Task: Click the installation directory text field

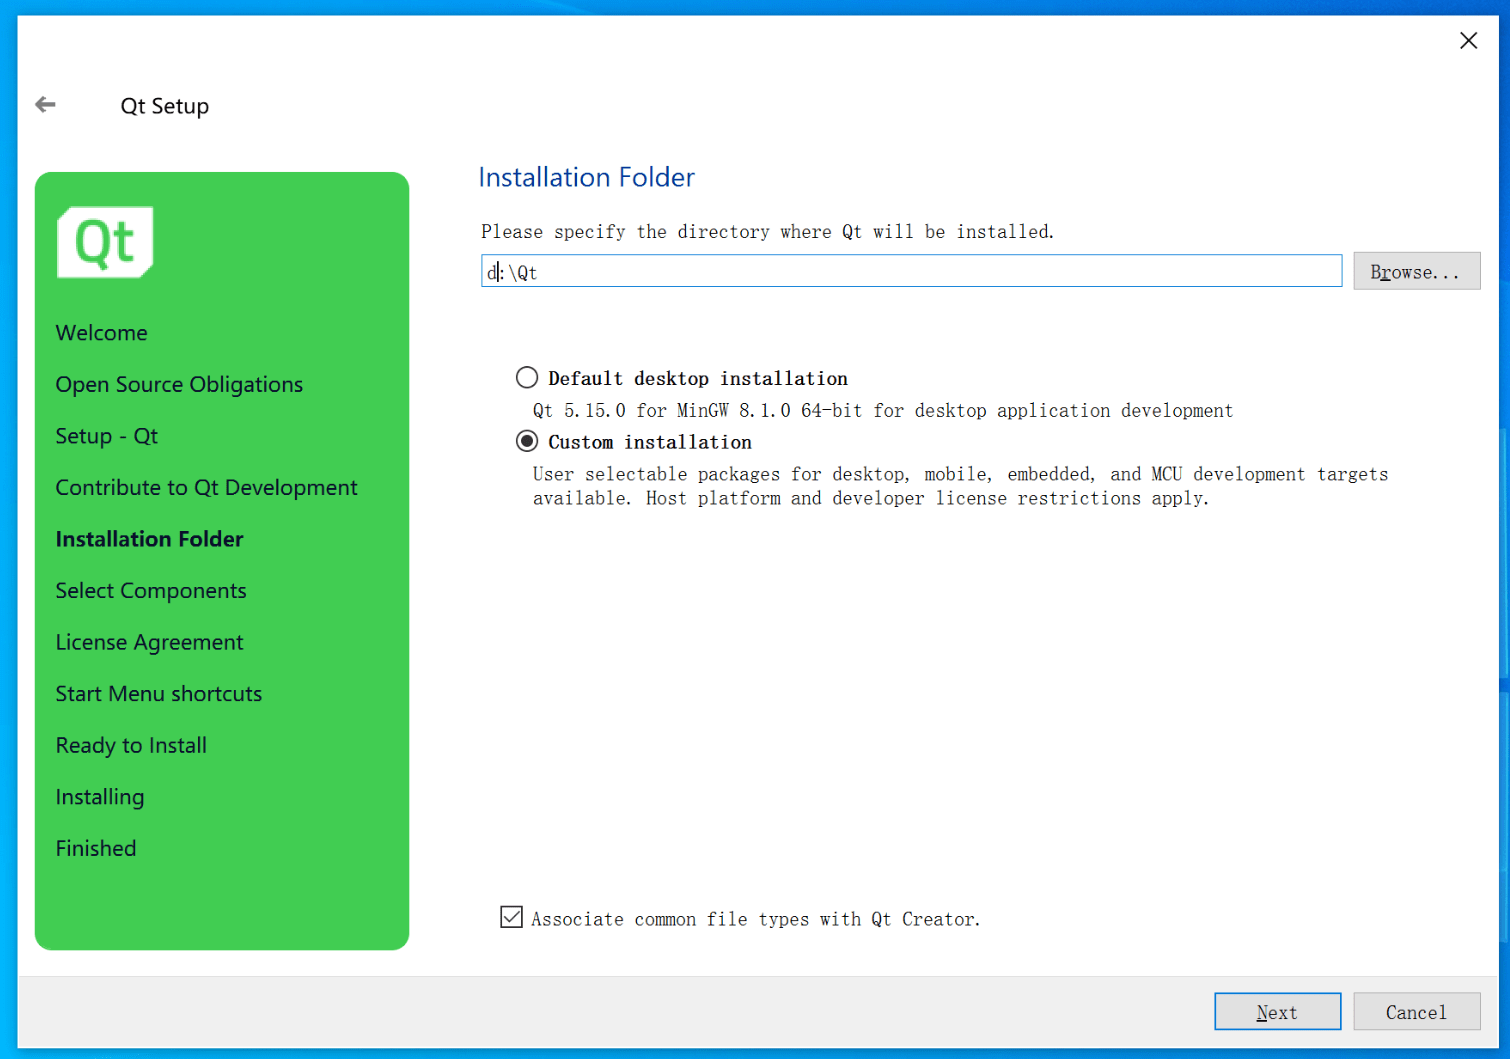Action: [910, 272]
